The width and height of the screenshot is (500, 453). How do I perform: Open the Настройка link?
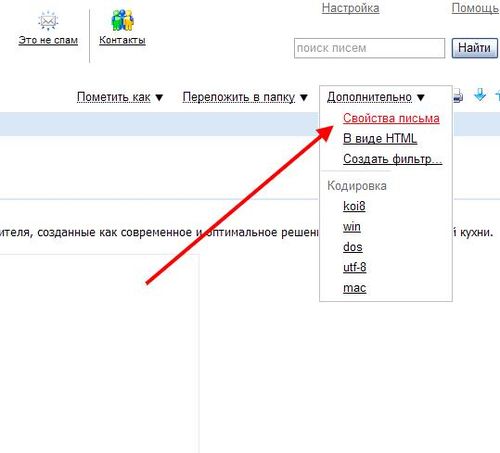350,8
